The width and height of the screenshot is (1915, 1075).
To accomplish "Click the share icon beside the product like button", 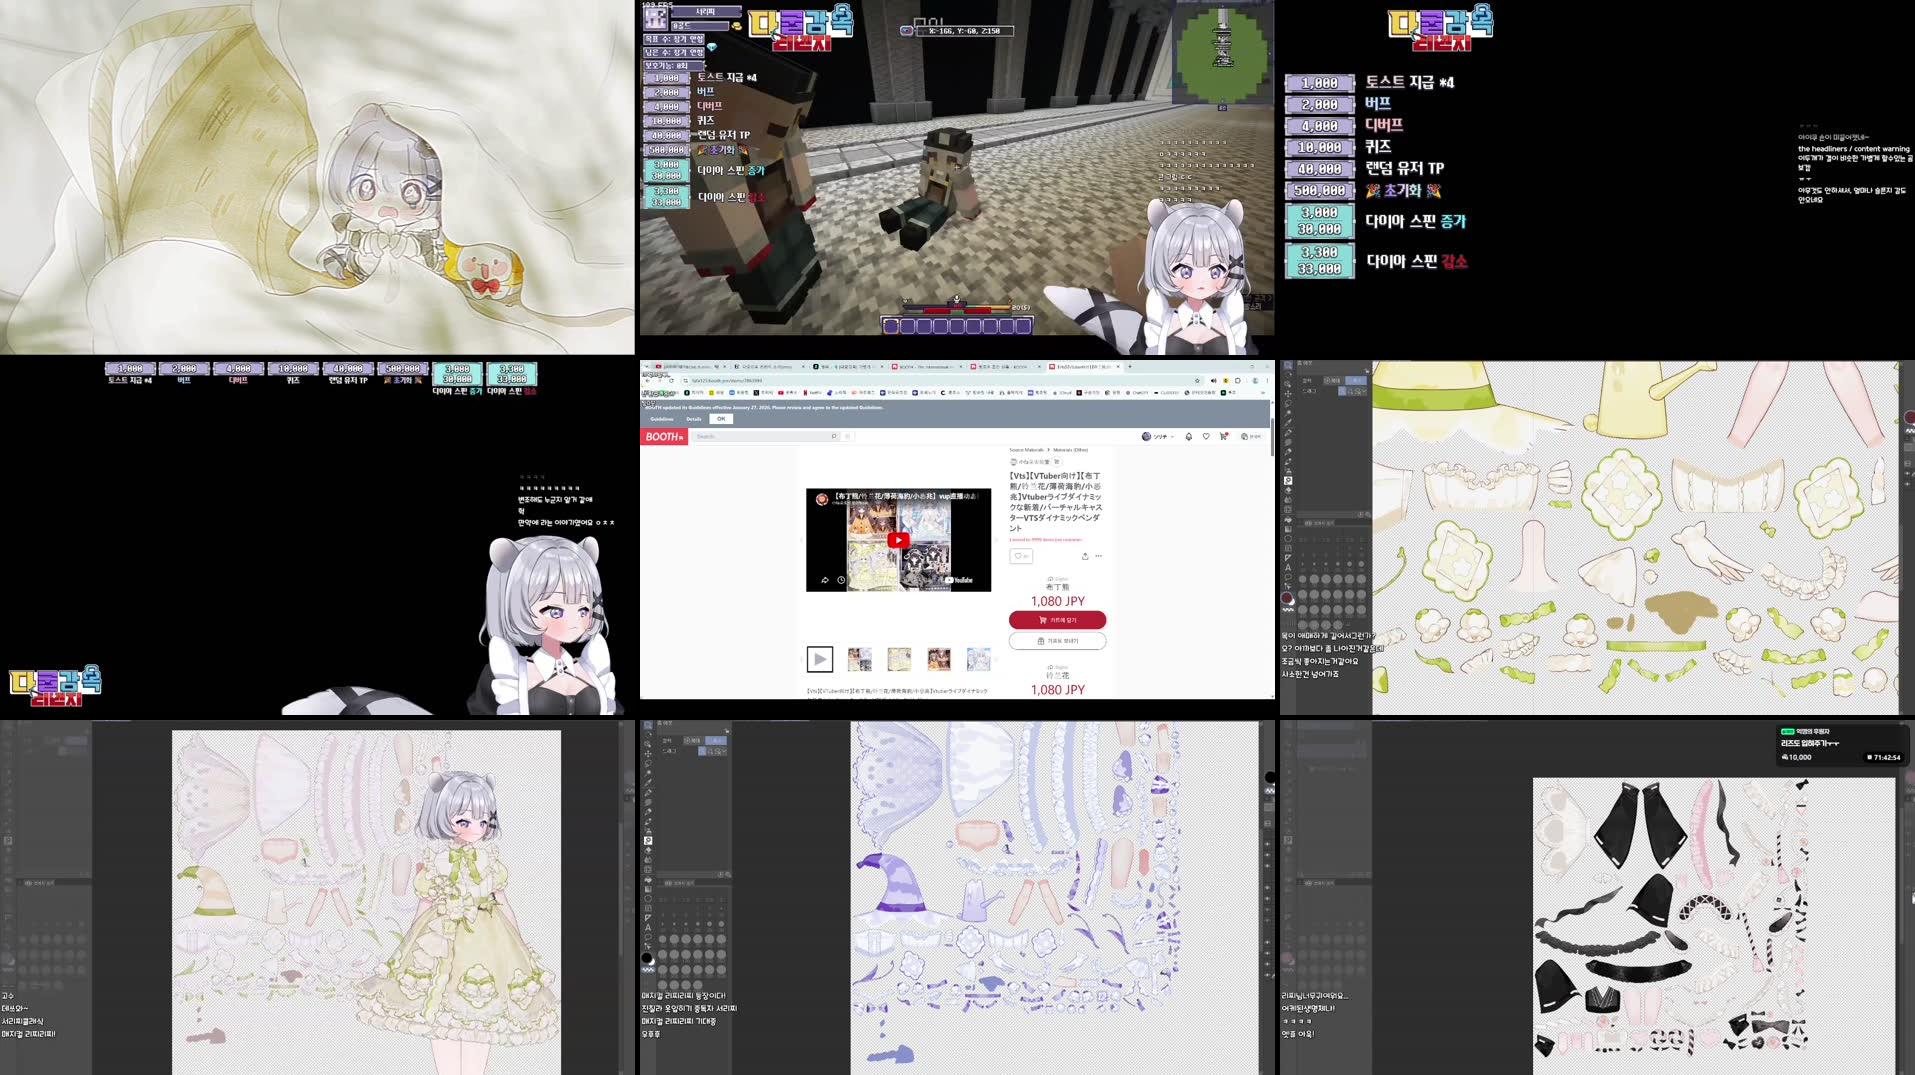I will [x=1085, y=556].
